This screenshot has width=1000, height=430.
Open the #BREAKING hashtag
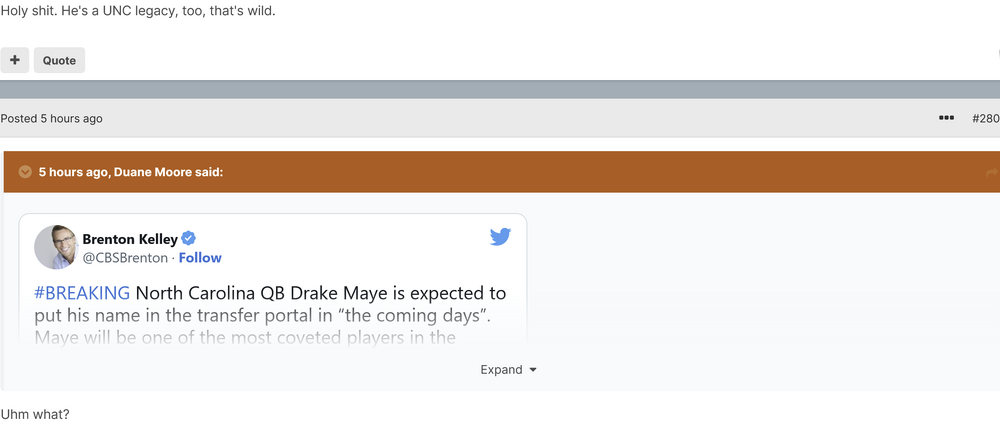tap(82, 293)
